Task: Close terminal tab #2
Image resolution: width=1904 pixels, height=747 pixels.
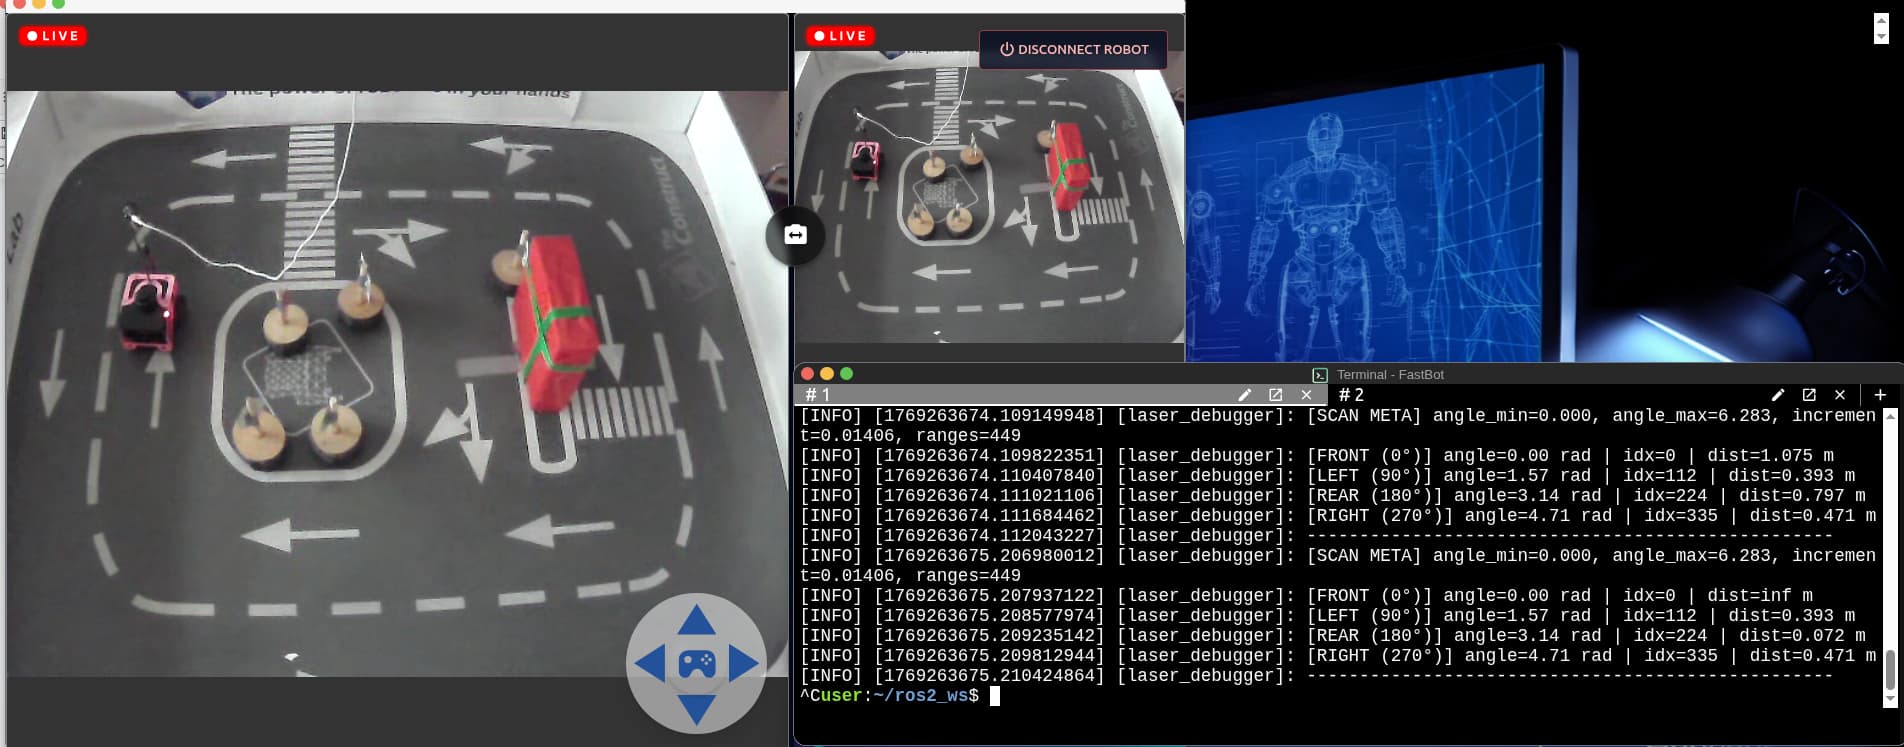Action: pos(1839,395)
